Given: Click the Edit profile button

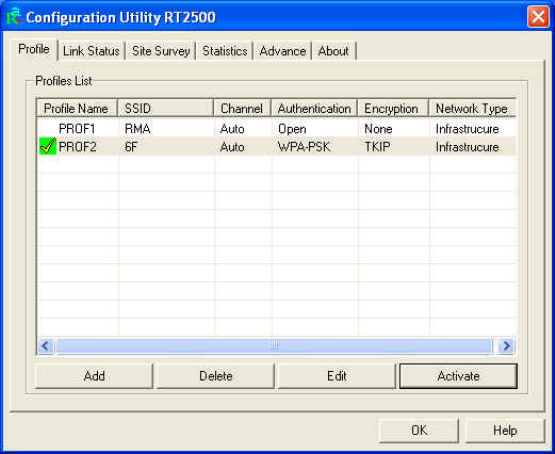Looking at the screenshot, I should (337, 376).
